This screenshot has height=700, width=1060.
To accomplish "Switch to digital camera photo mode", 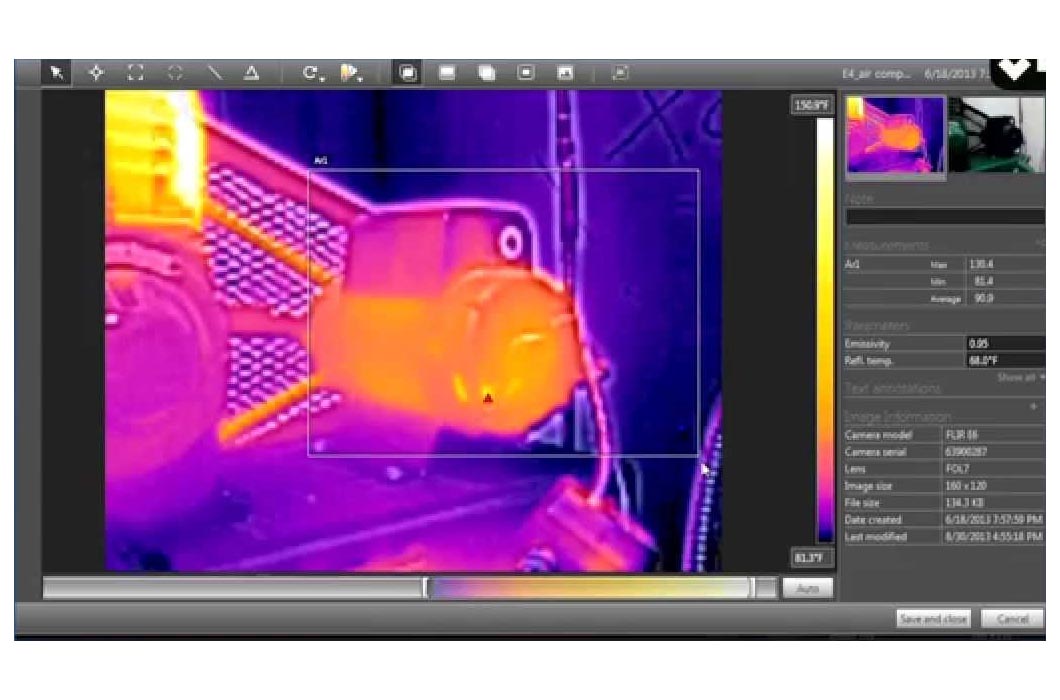I will coord(565,73).
